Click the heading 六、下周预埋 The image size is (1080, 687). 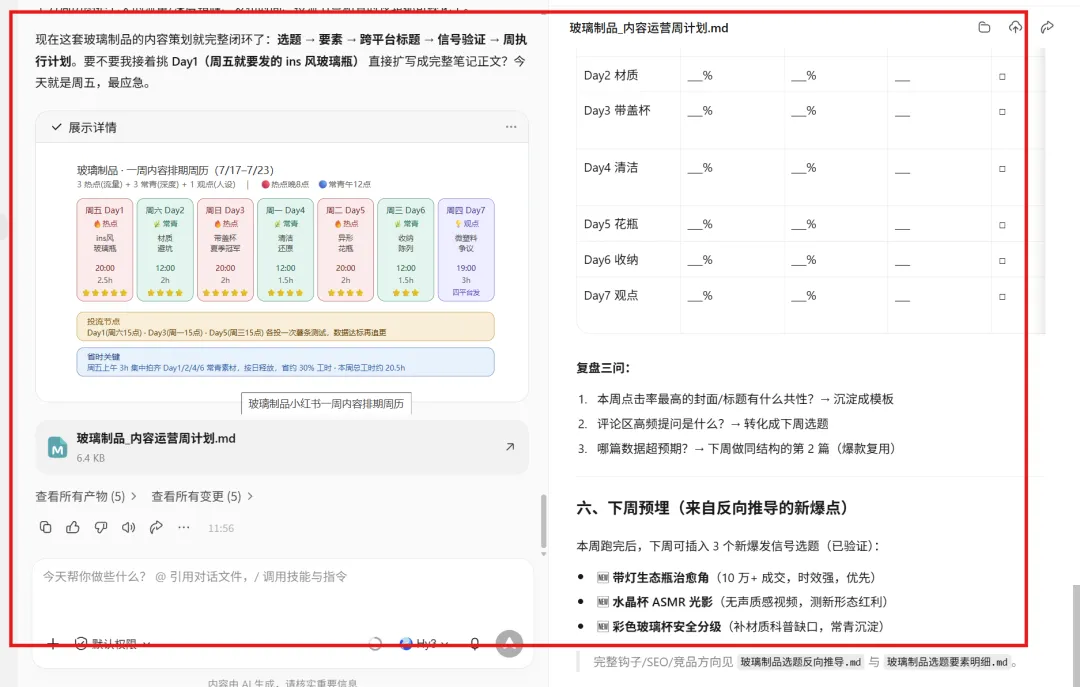click(x=712, y=509)
